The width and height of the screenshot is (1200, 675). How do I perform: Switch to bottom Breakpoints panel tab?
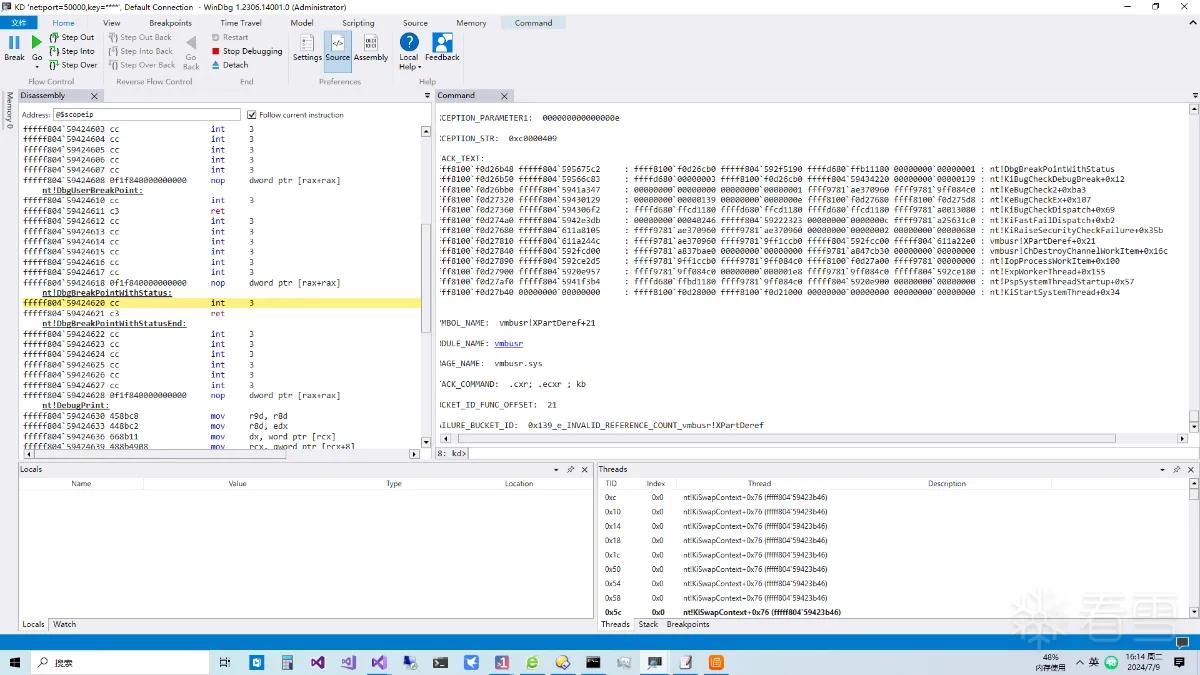tap(688, 624)
